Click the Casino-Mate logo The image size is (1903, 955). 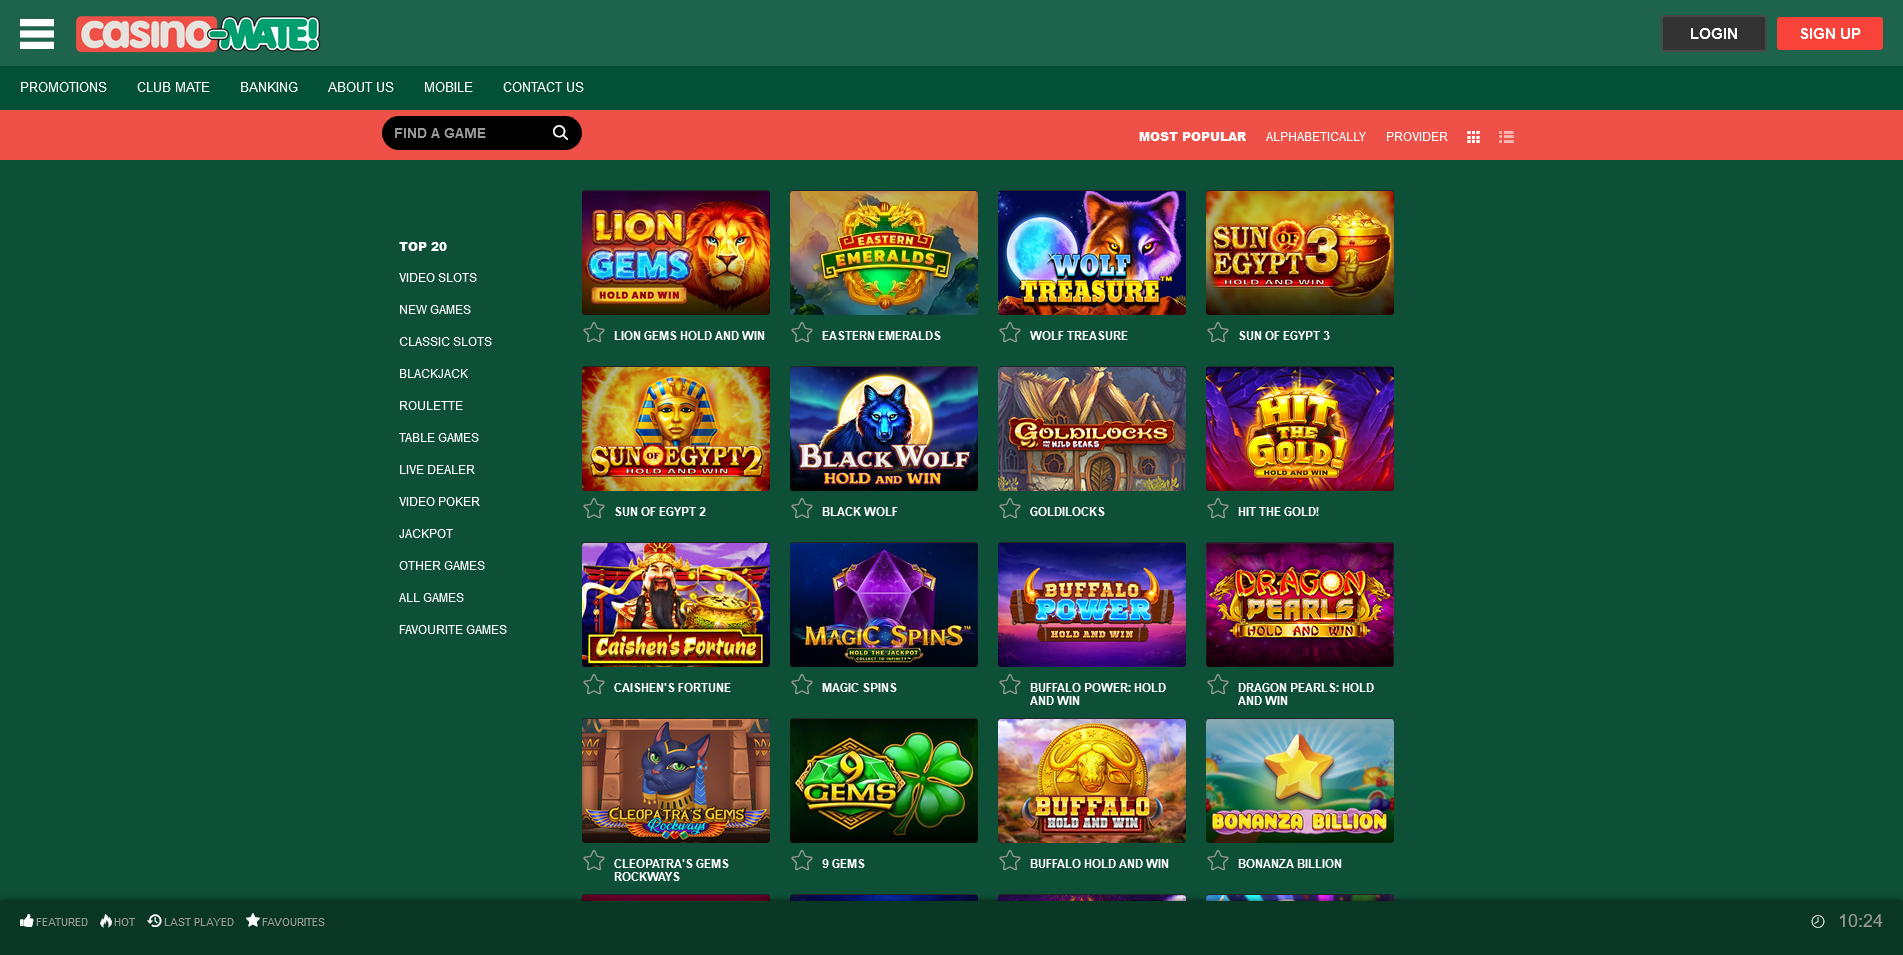[x=198, y=34]
